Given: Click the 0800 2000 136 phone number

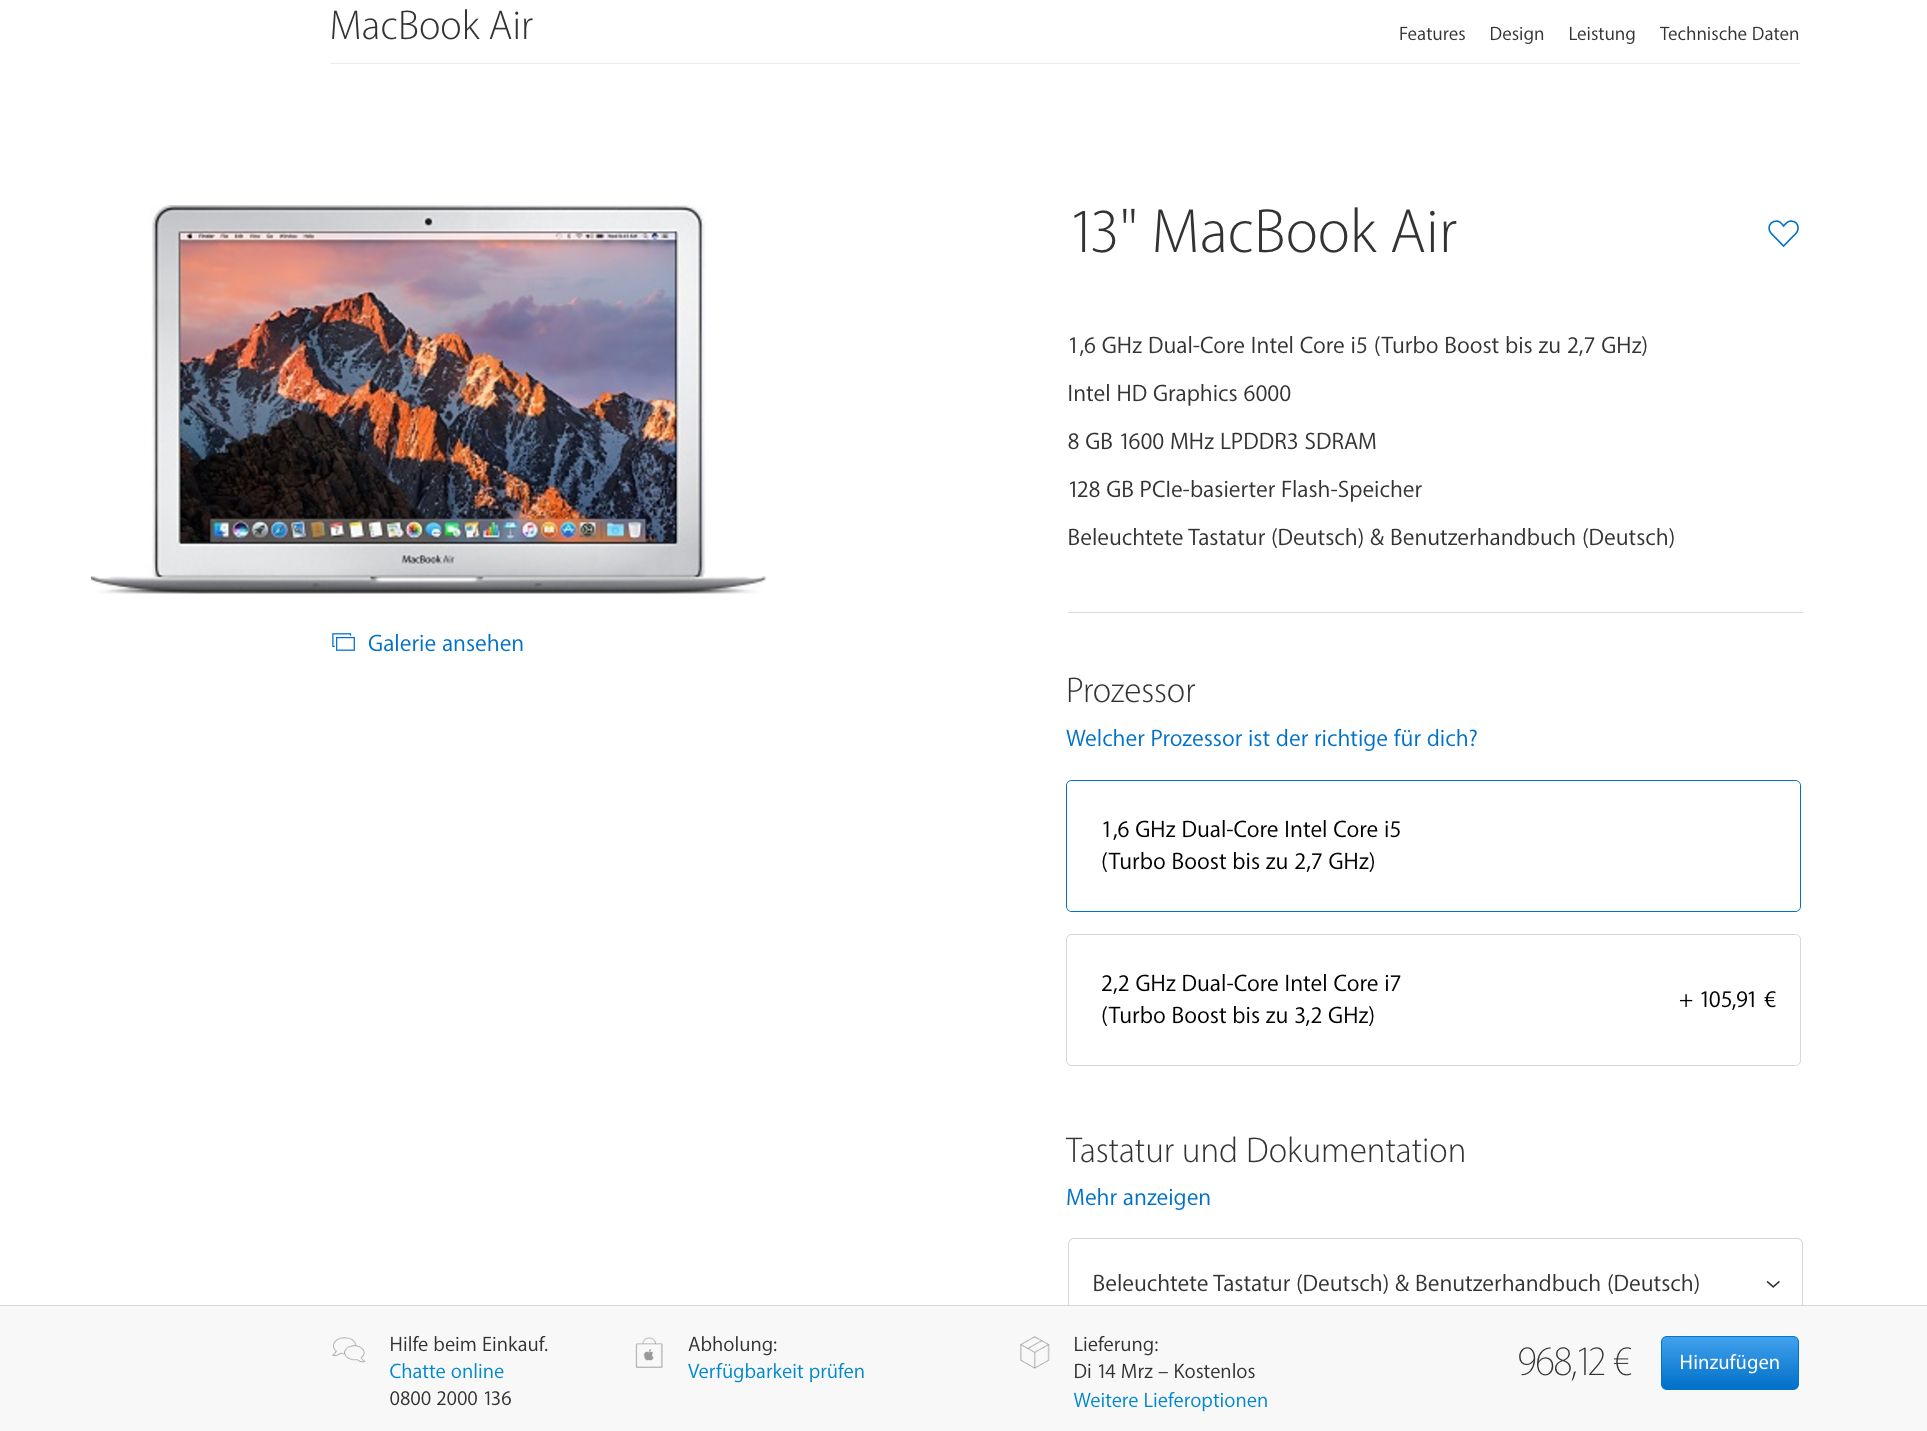Looking at the screenshot, I should click(450, 1398).
